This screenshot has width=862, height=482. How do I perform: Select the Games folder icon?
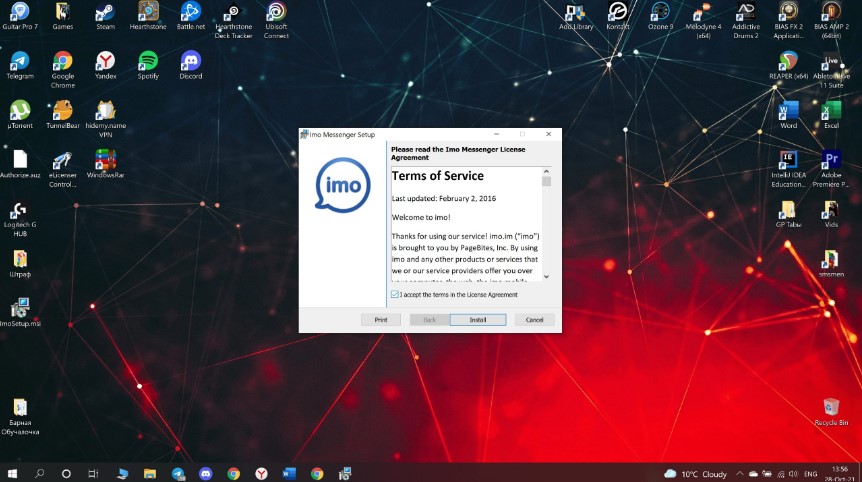[63, 15]
